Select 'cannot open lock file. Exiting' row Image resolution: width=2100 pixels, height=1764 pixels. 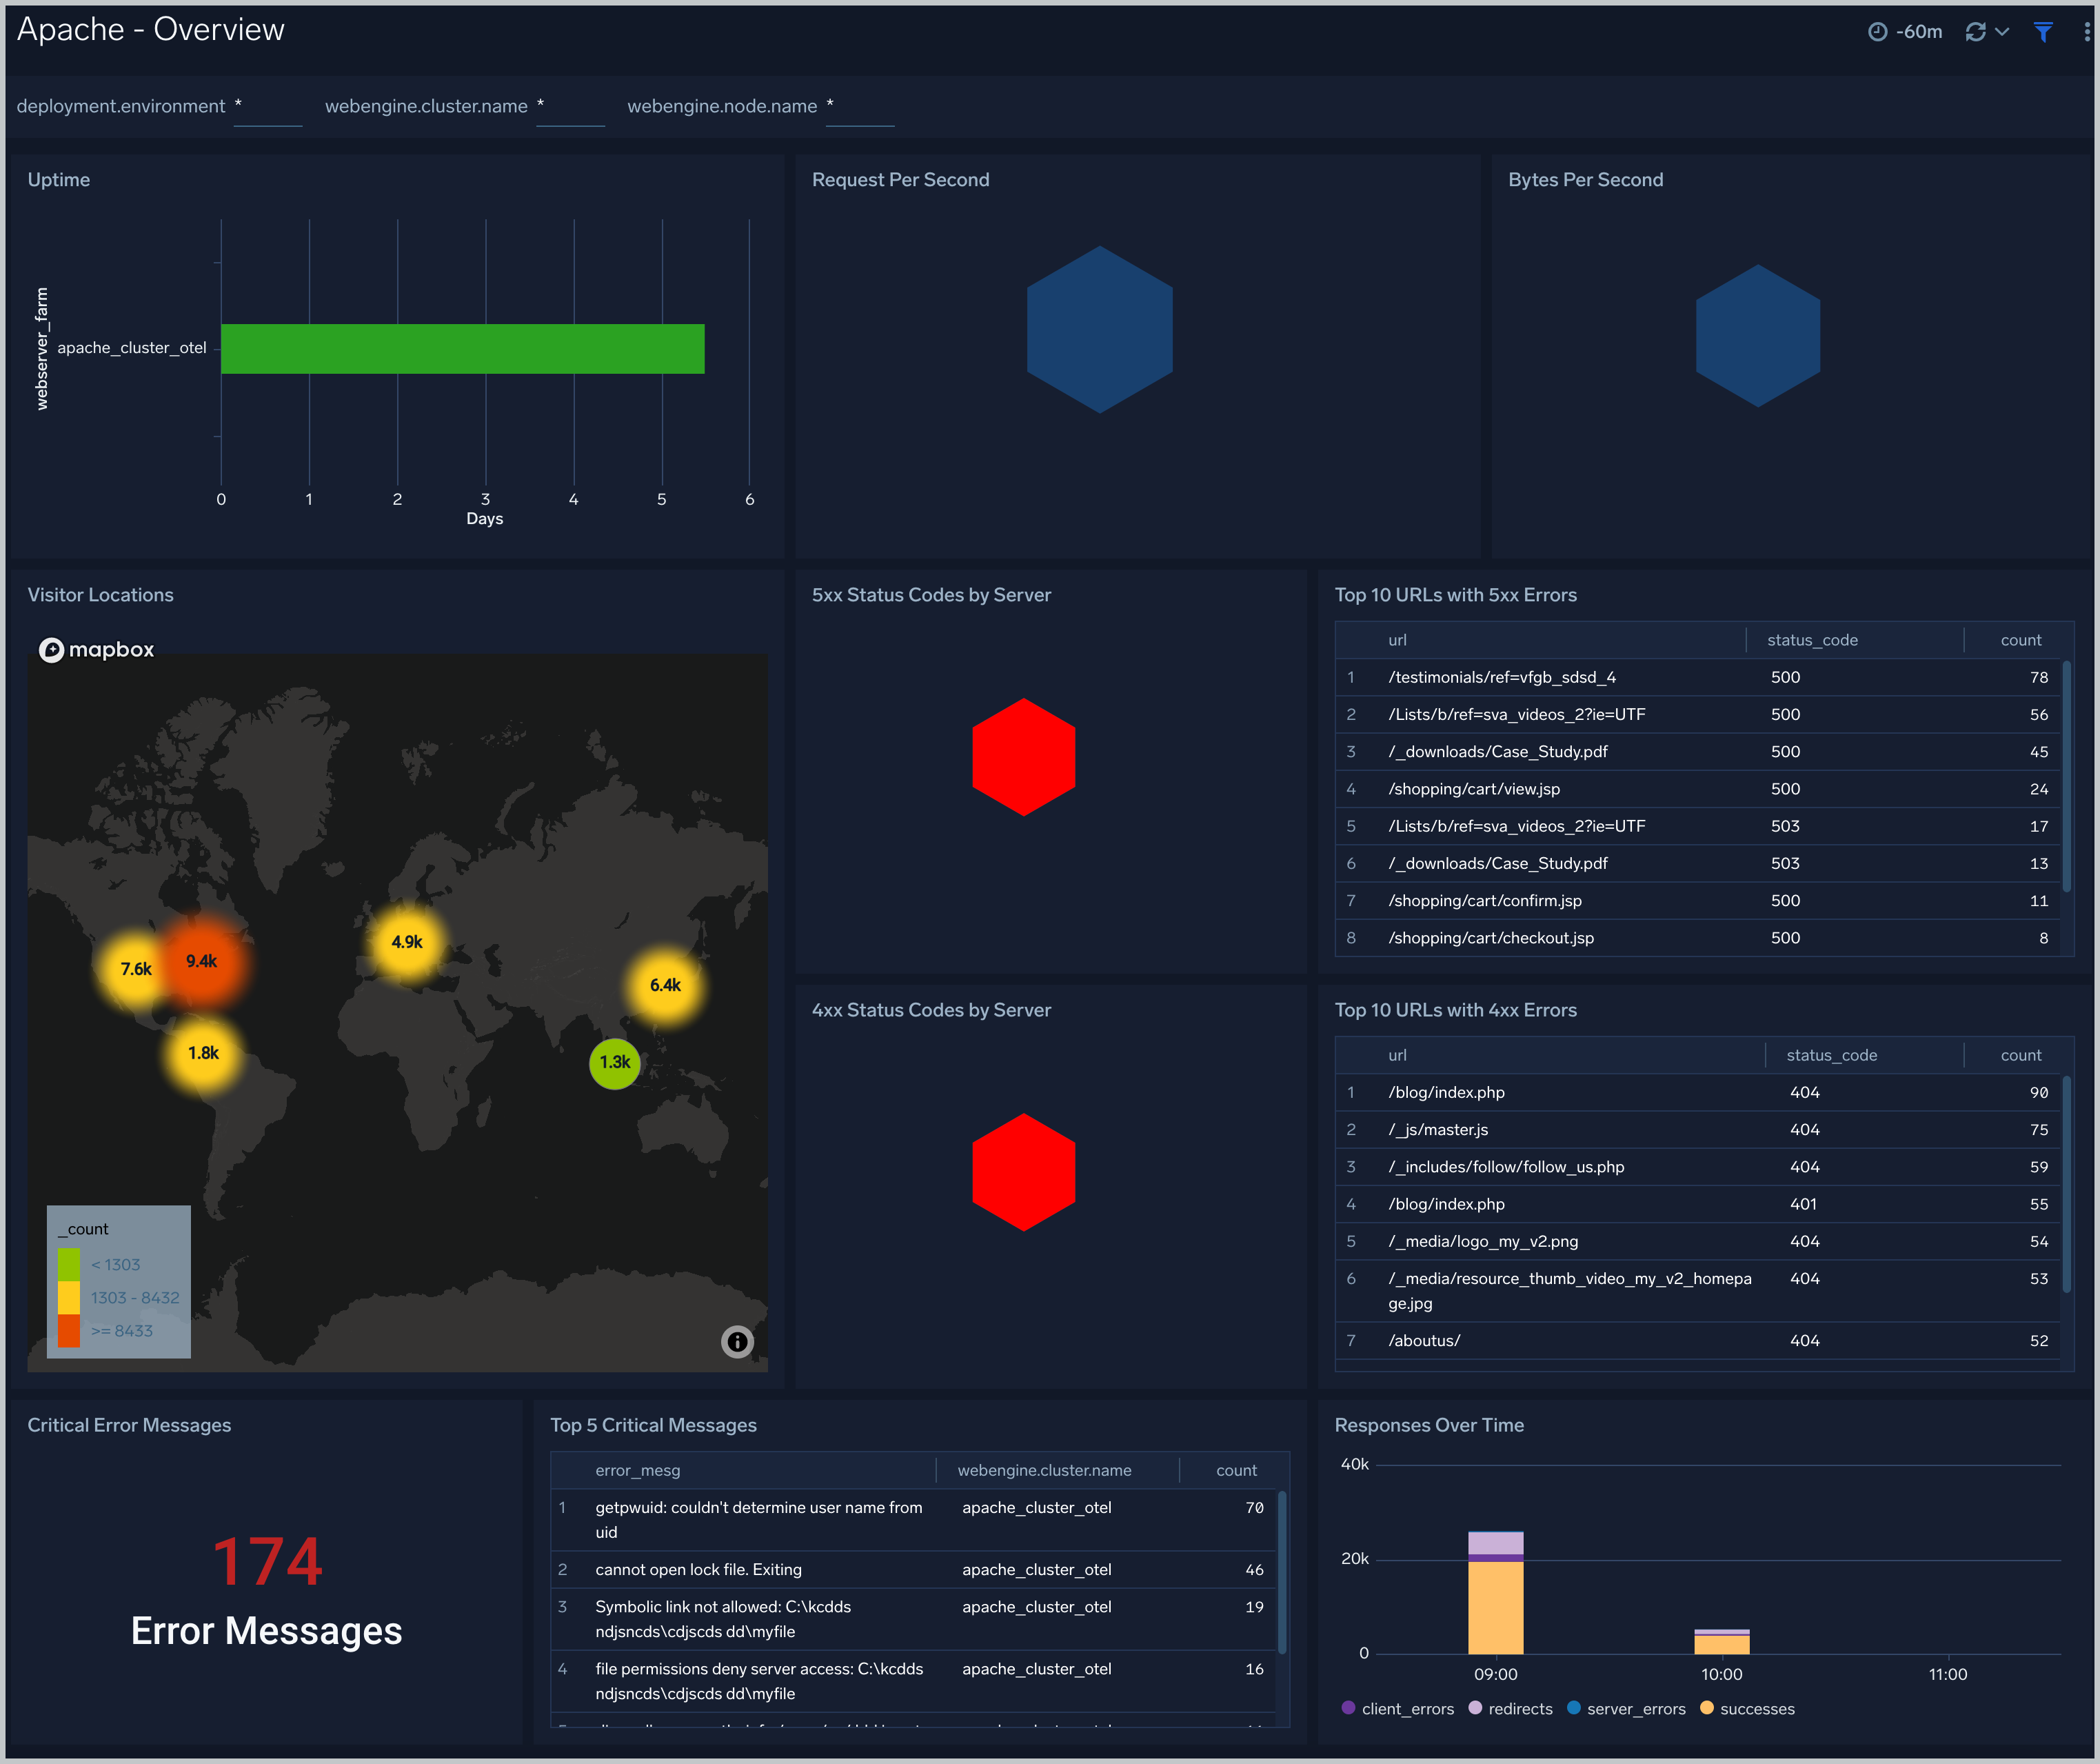[x=913, y=1569]
